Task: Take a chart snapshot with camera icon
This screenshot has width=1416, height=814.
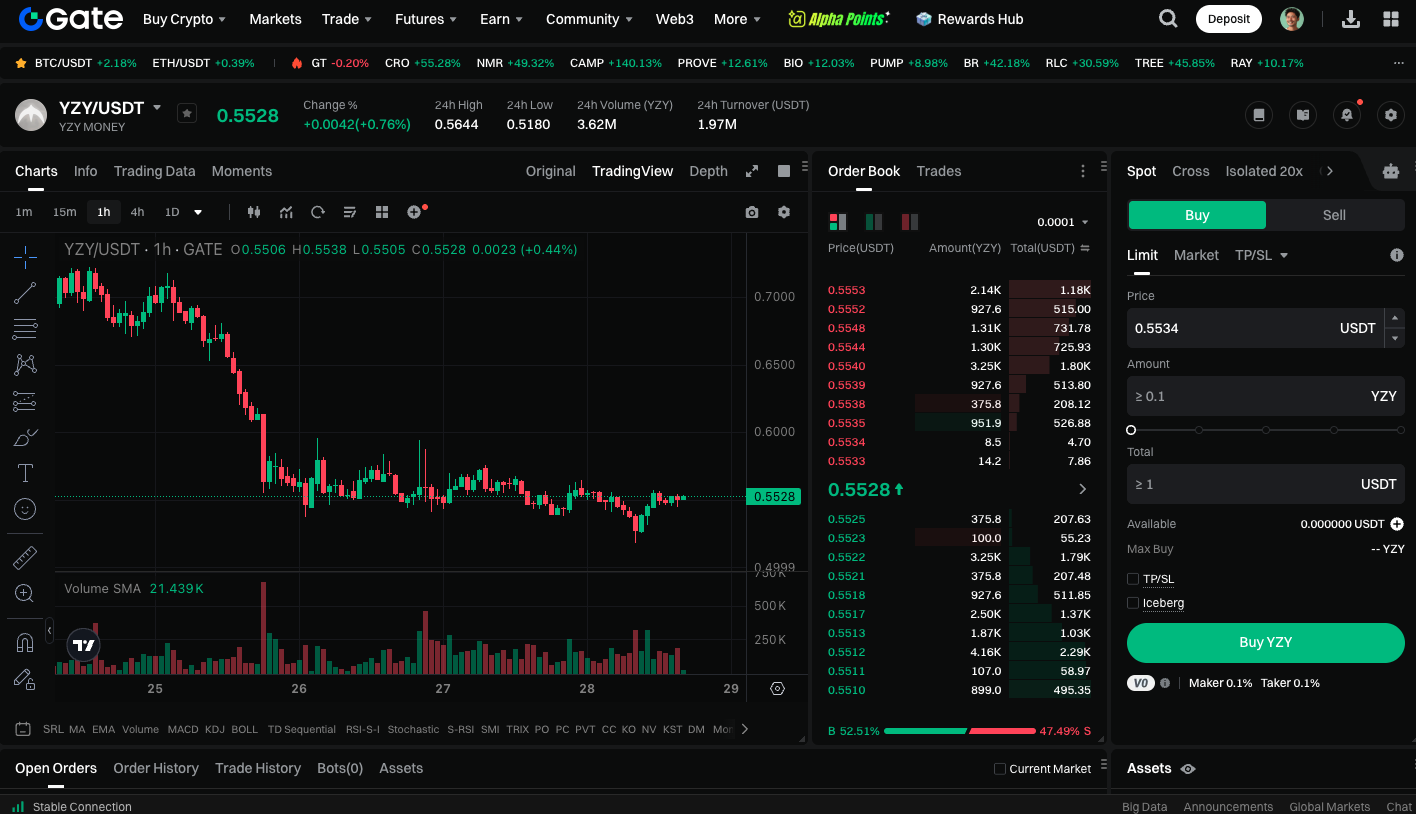Action: coord(752,212)
